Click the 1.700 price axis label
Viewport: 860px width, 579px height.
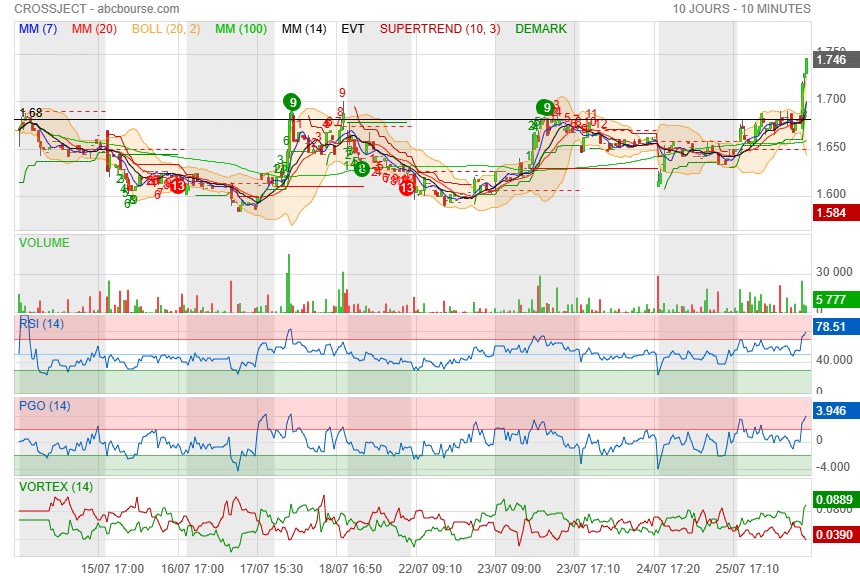pos(831,99)
